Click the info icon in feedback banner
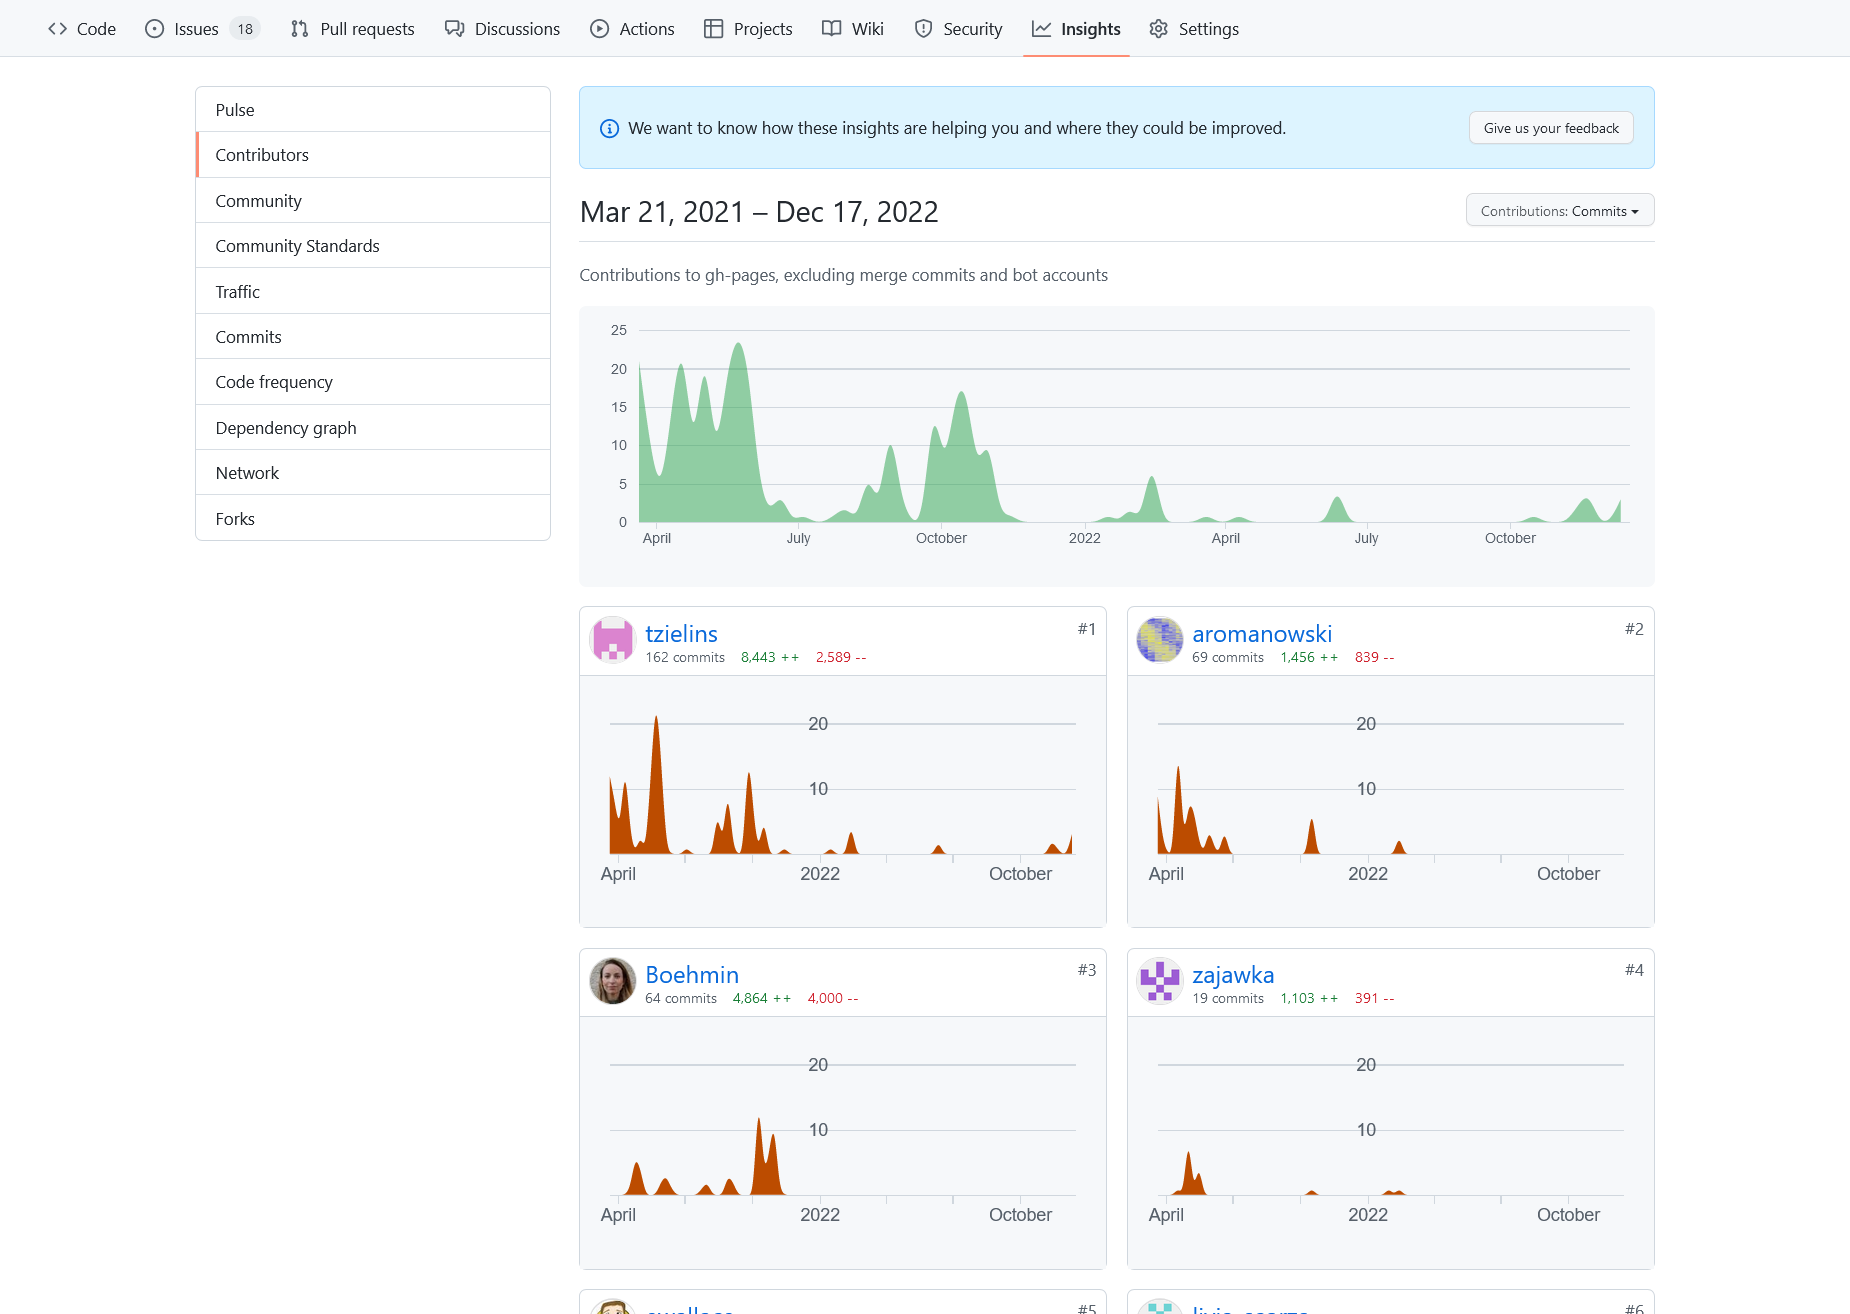The height and width of the screenshot is (1314, 1850). point(609,128)
